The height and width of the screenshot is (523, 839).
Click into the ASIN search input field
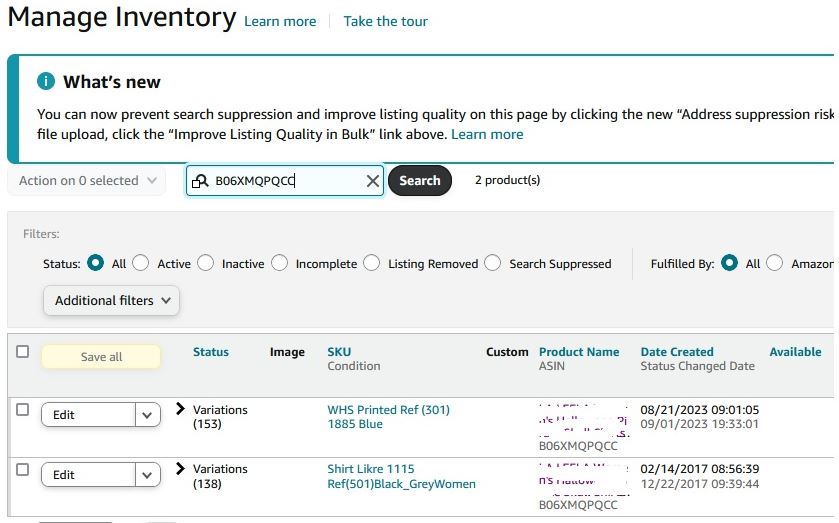click(x=285, y=181)
